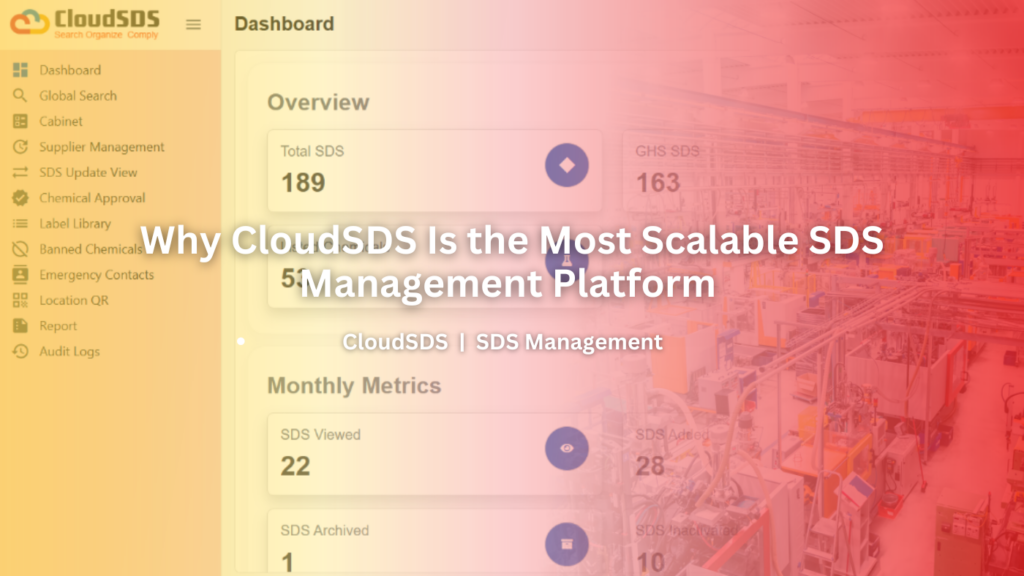The width and height of the screenshot is (1024, 576).
Task: Click the Banned Chemicals icon
Action: click(x=20, y=249)
